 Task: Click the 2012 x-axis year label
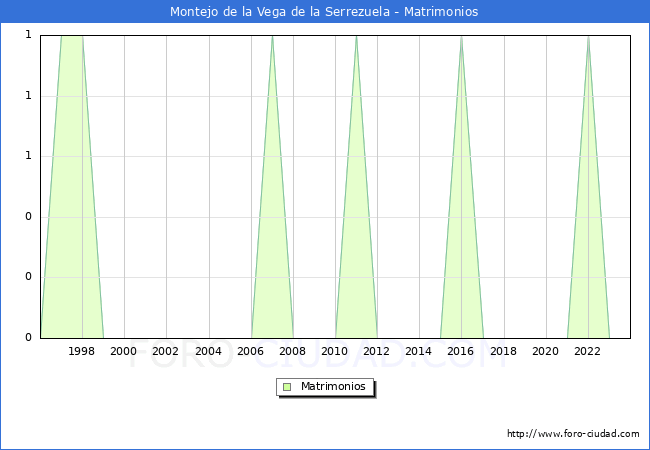[x=377, y=351]
